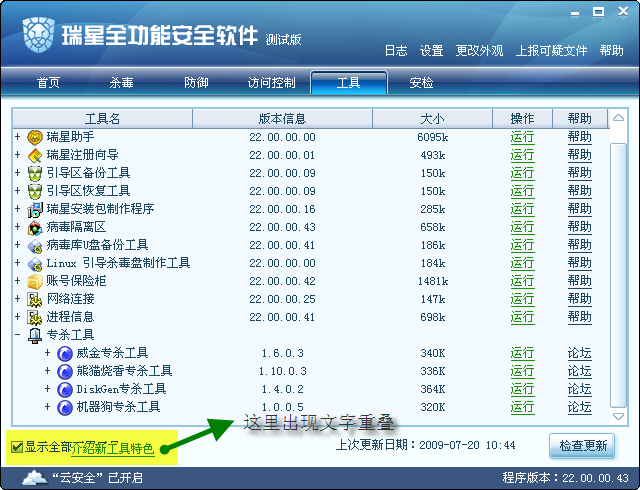This screenshot has height=490, width=640.
Task: Click the 云安全 cloud status icon
Action: [x=34, y=477]
